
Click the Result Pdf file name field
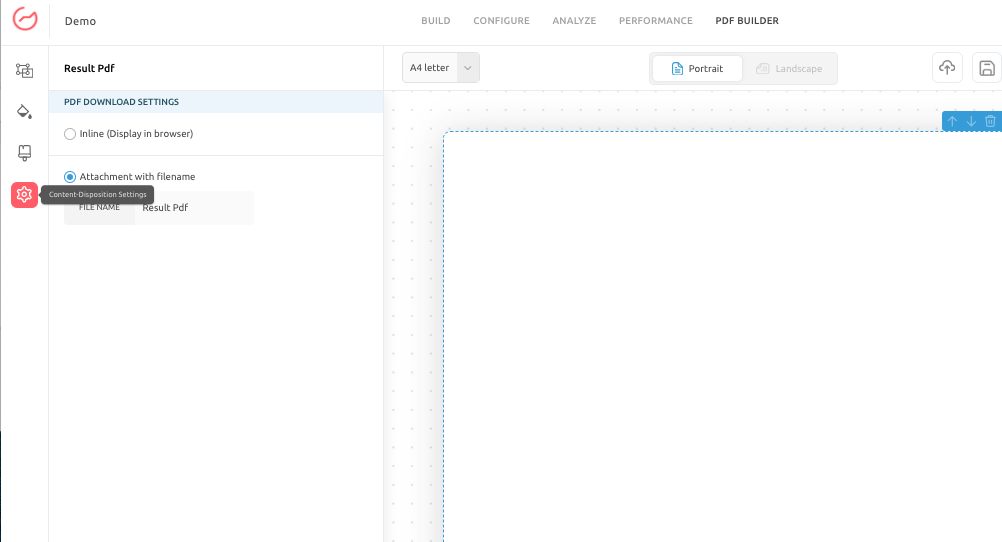tap(194, 208)
